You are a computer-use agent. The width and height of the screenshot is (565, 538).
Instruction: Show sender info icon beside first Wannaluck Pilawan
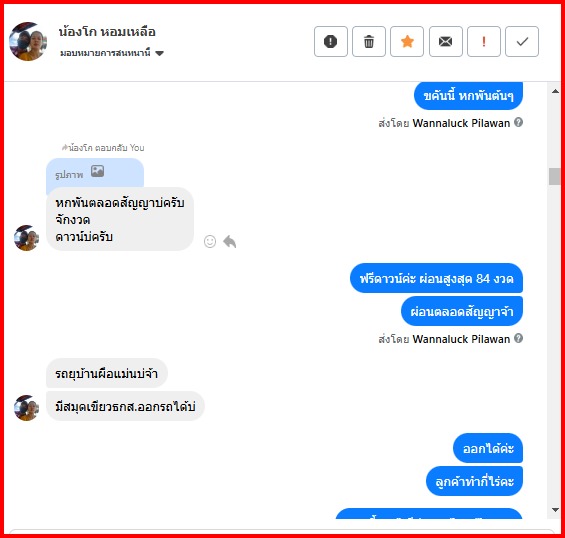tap(518, 123)
